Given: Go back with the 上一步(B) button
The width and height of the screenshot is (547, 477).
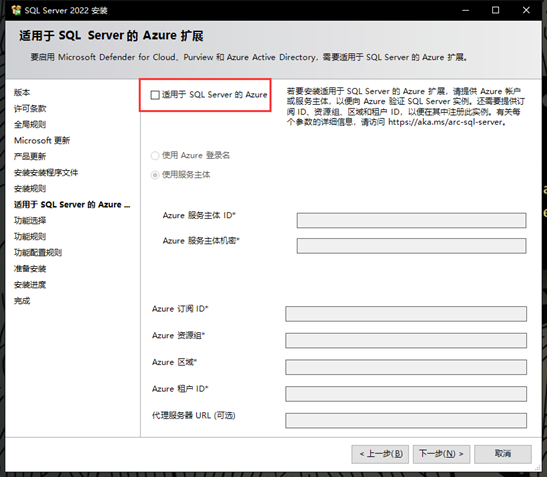Looking at the screenshot, I should 380,454.
